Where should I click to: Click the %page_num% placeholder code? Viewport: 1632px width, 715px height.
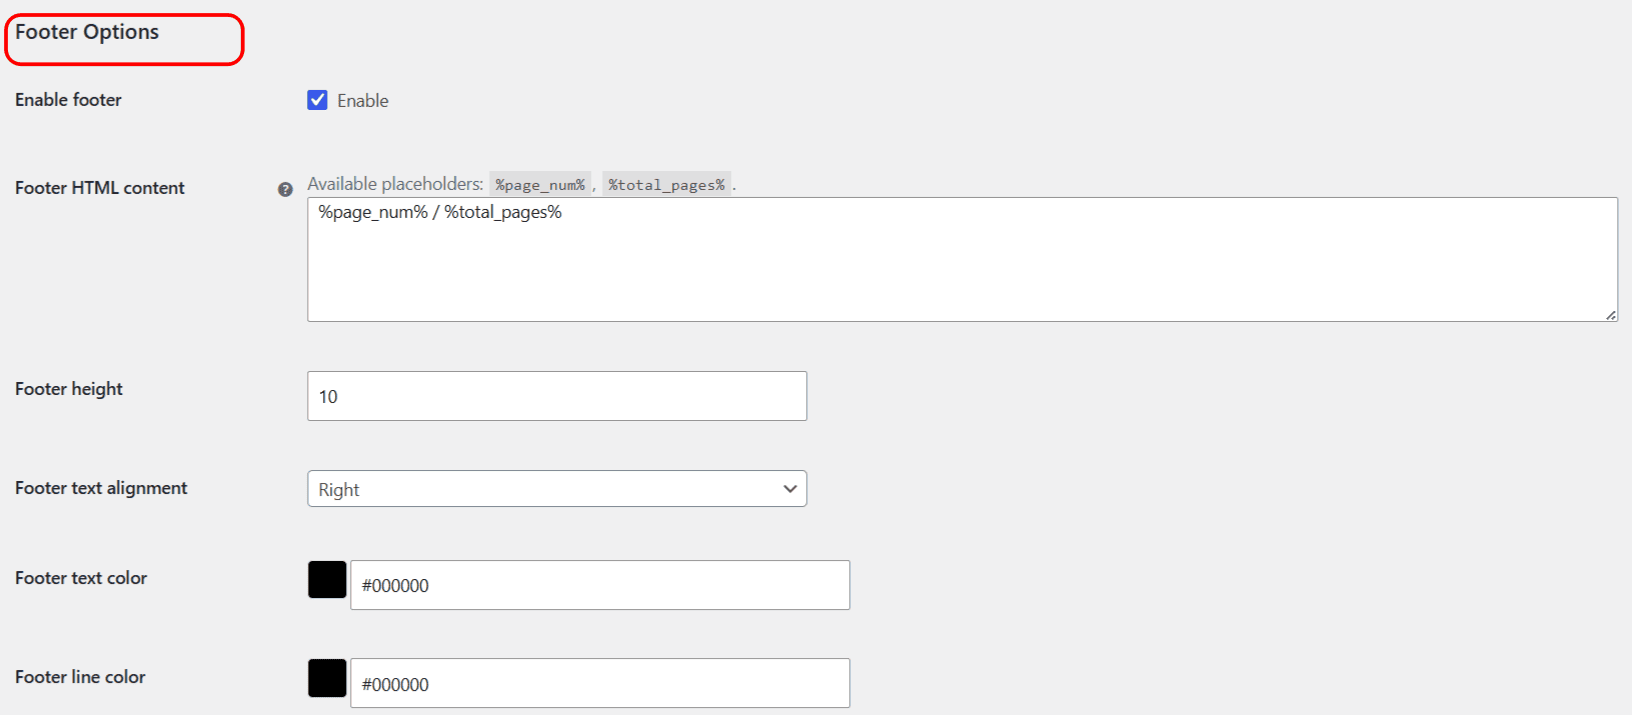tap(540, 185)
